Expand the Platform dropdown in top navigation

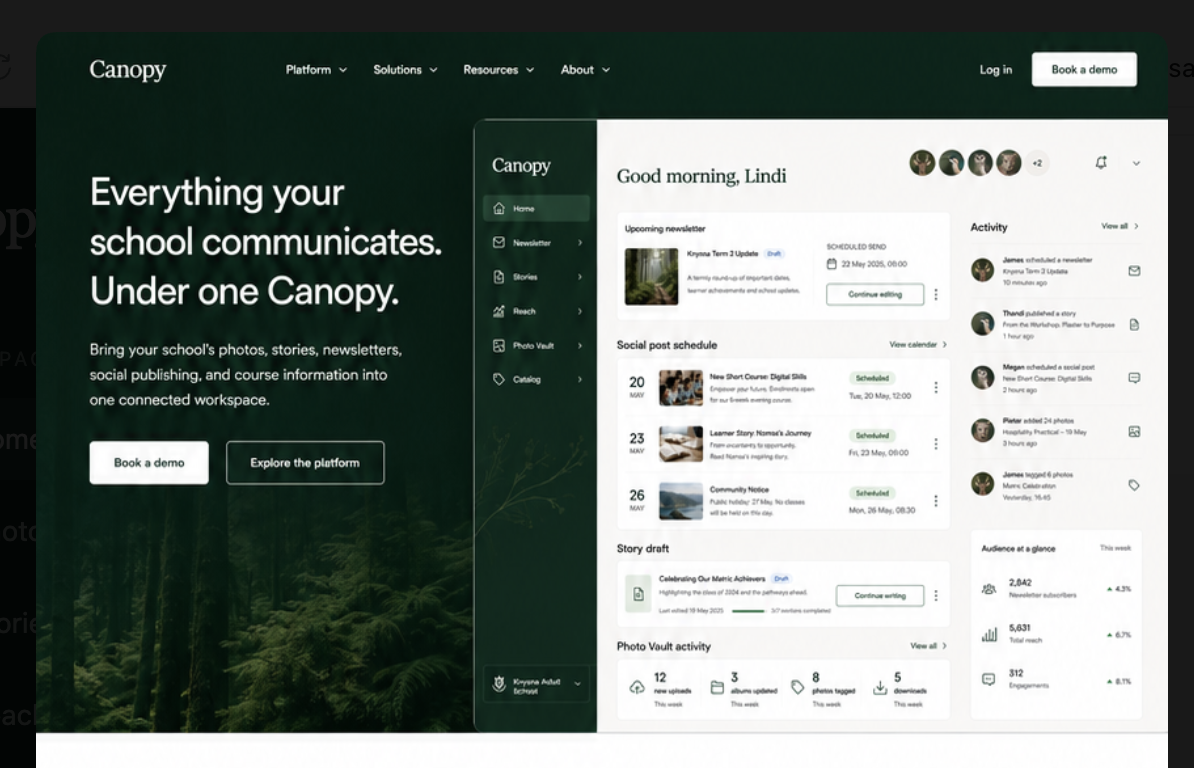coord(317,70)
